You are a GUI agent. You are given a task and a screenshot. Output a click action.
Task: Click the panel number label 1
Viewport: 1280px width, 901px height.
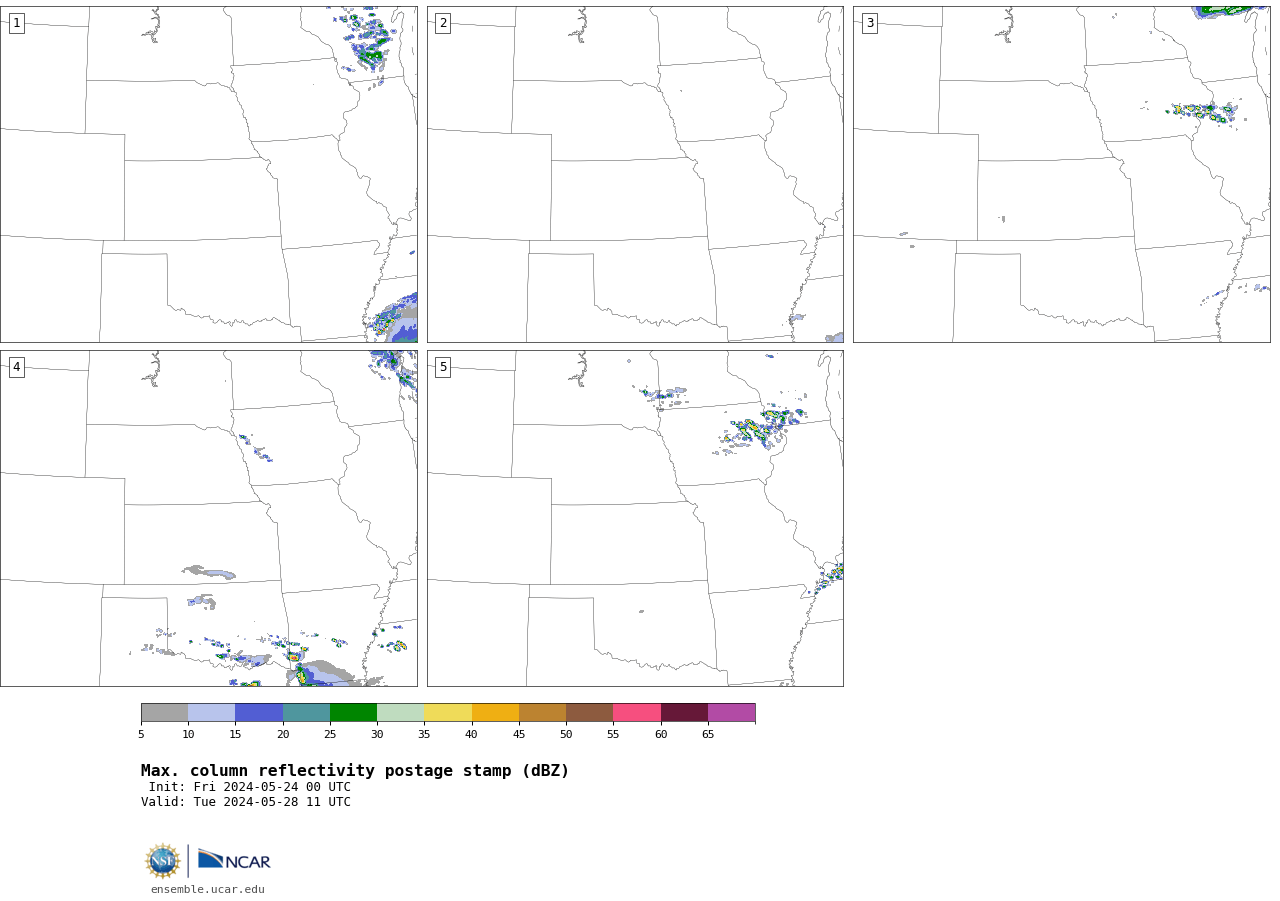point(17,23)
